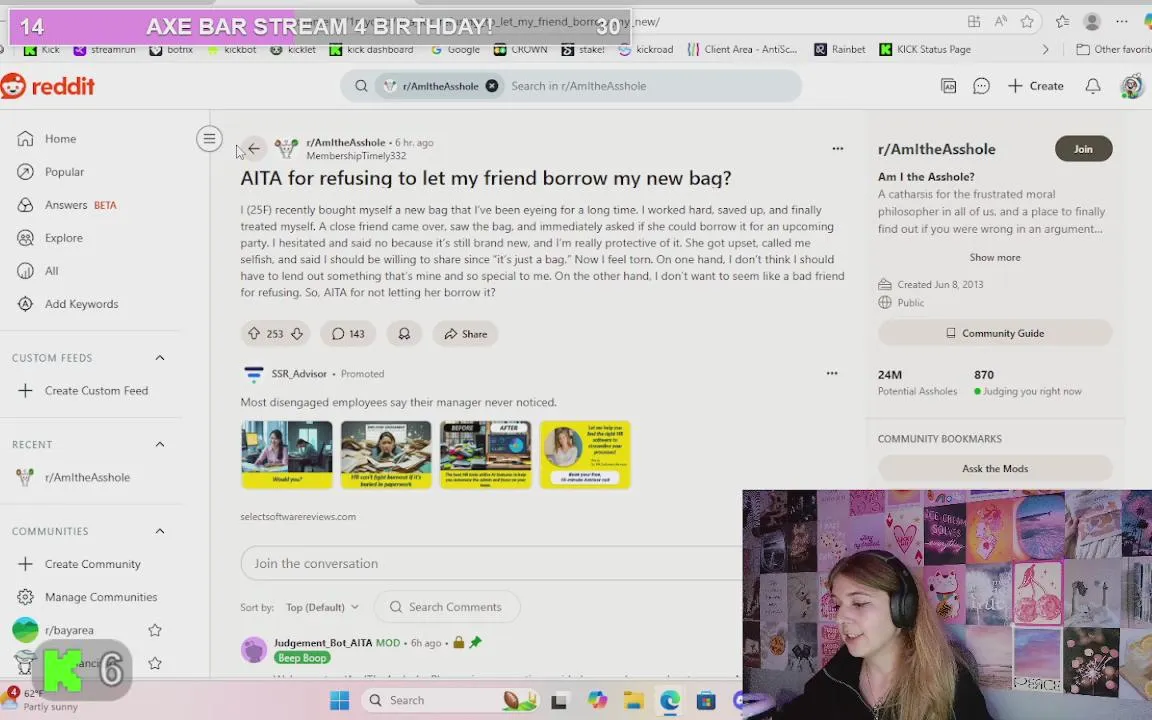Viewport: 1152px width, 720px height.
Task: Select Explore in the left sidebar
Action: pyautogui.click(x=63, y=238)
